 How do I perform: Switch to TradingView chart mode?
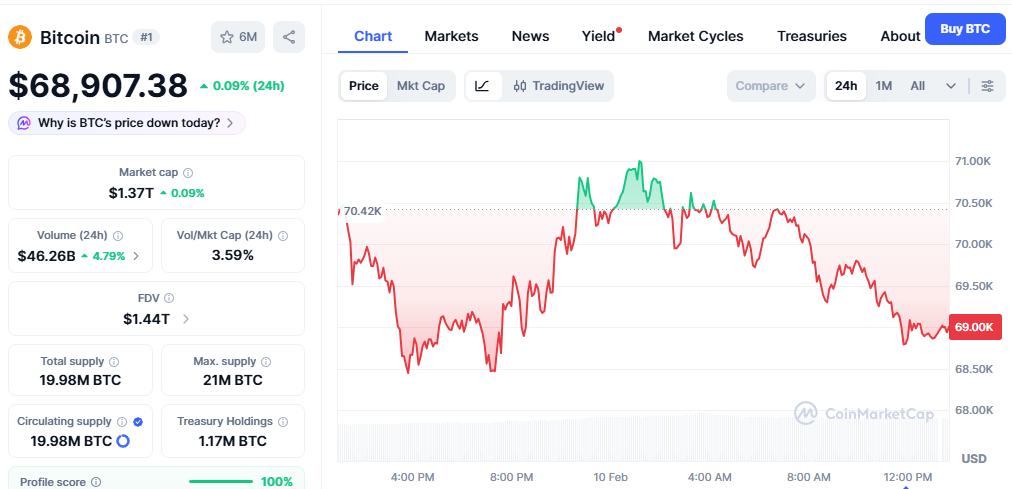pos(559,86)
